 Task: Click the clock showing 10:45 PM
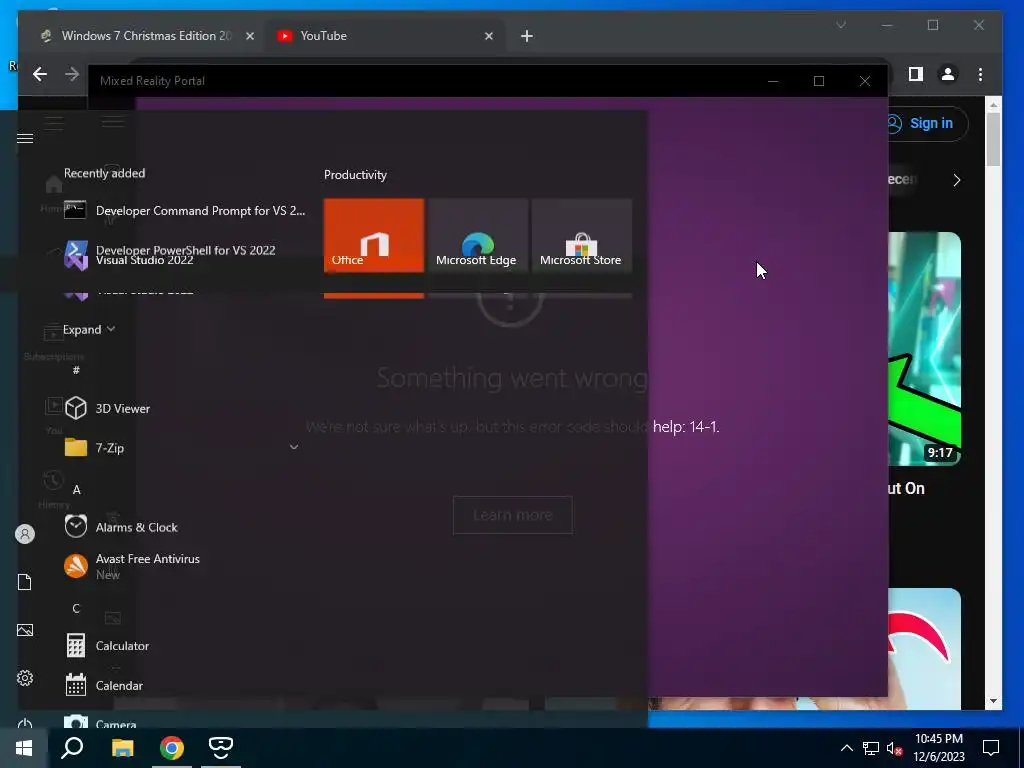(938, 748)
